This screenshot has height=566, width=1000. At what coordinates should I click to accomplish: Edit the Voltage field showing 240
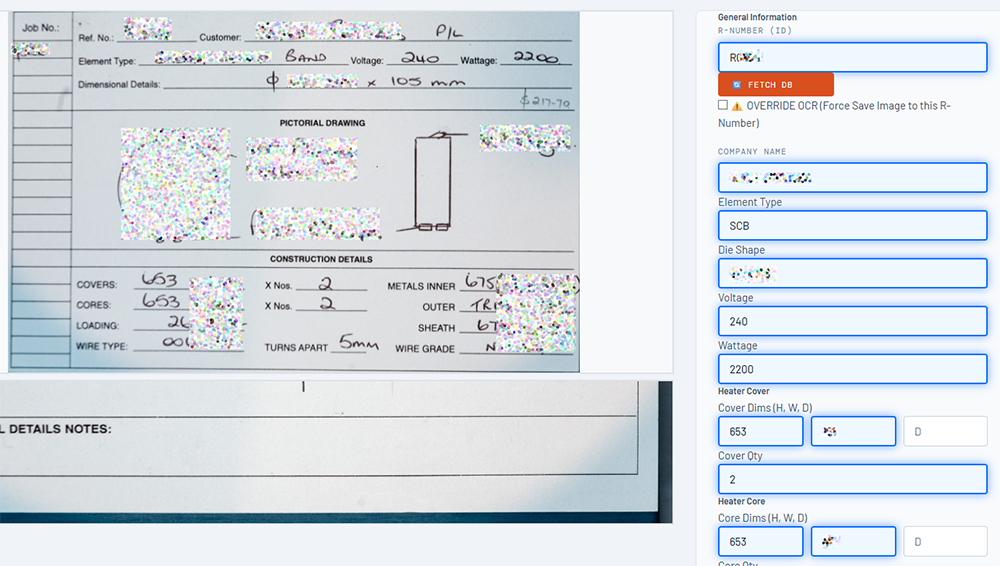click(853, 321)
